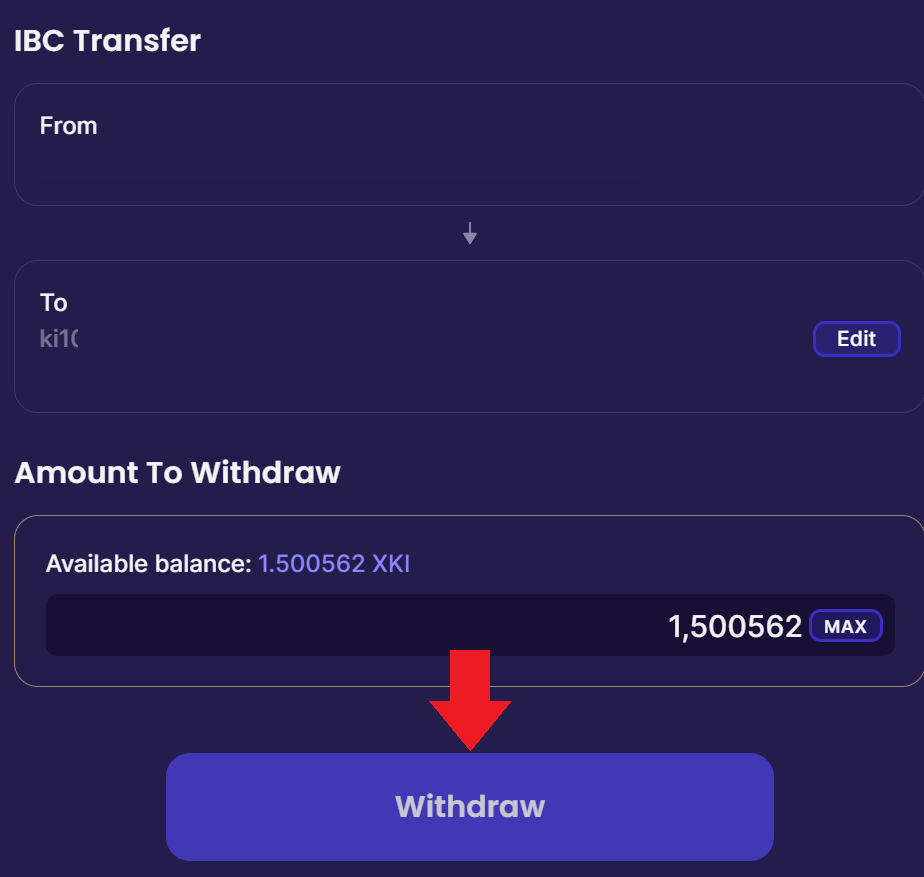
Task: Click the From label text
Action: click(x=68, y=126)
